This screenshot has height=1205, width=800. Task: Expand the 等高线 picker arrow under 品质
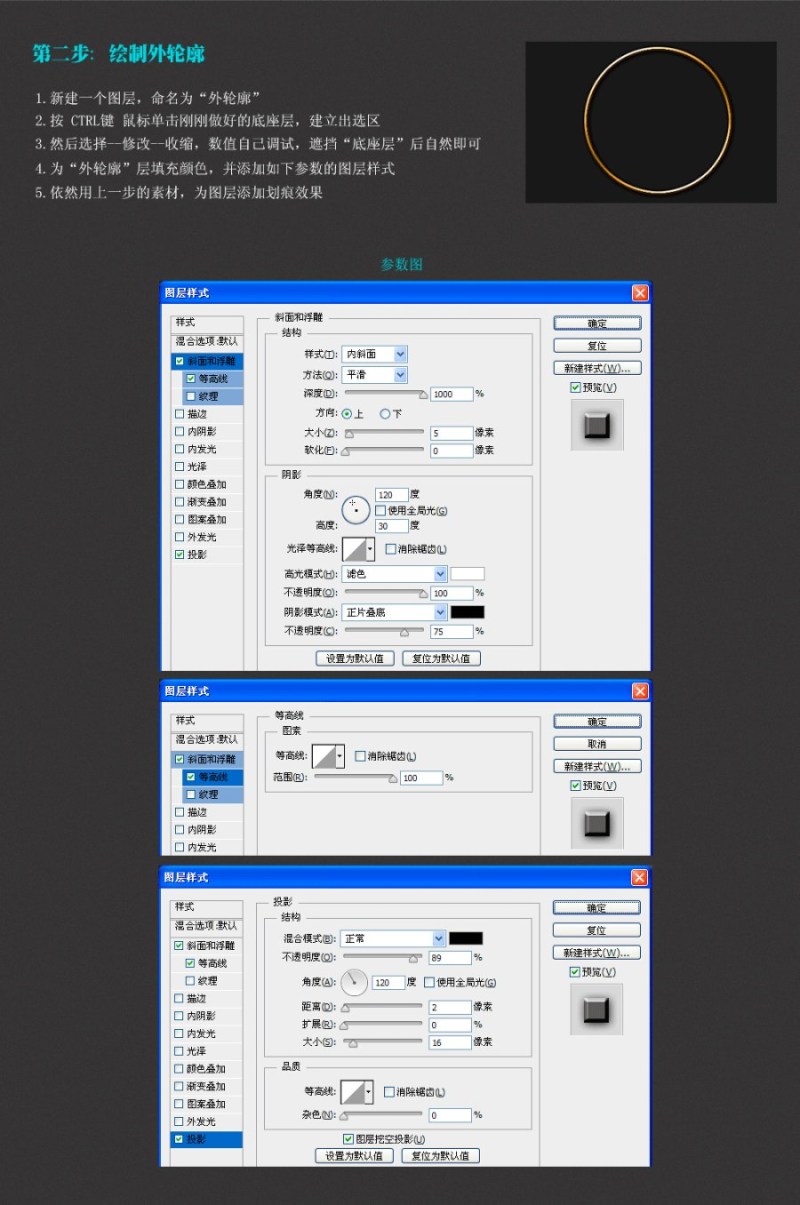pos(369,1092)
